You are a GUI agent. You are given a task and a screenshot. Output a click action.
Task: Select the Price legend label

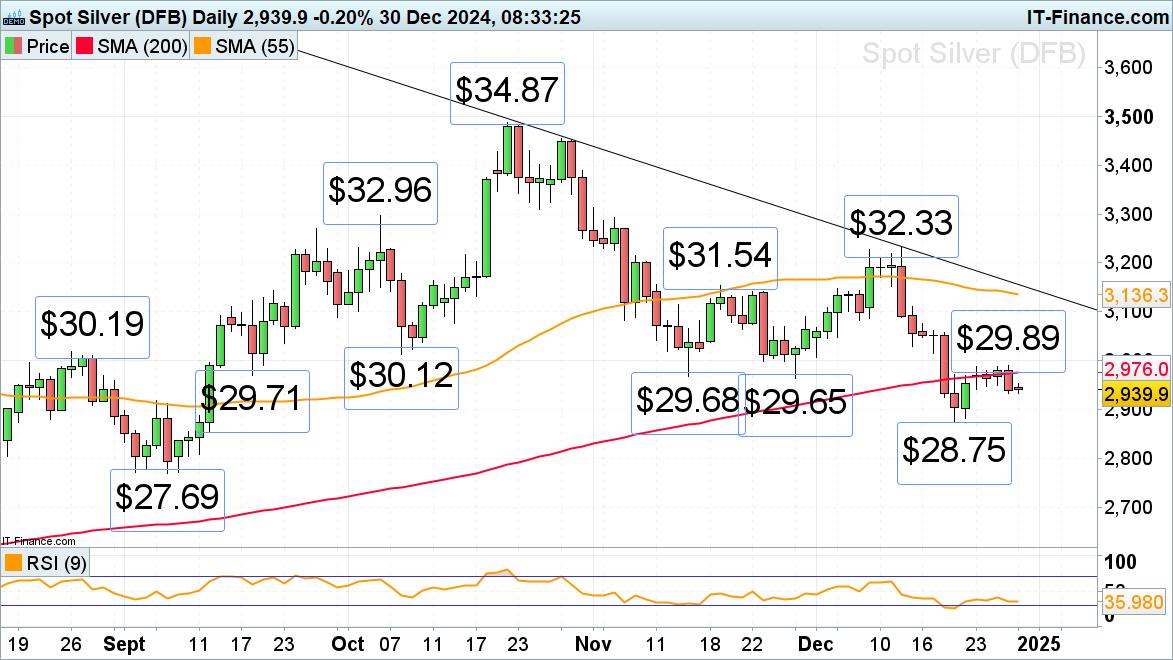47,47
